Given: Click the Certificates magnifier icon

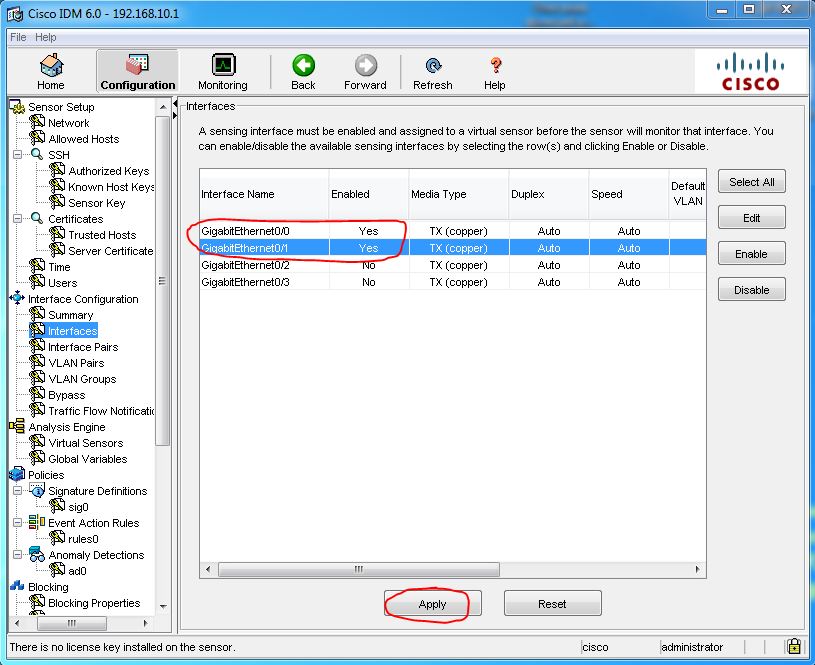Looking at the screenshot, I should pos(37,218).
